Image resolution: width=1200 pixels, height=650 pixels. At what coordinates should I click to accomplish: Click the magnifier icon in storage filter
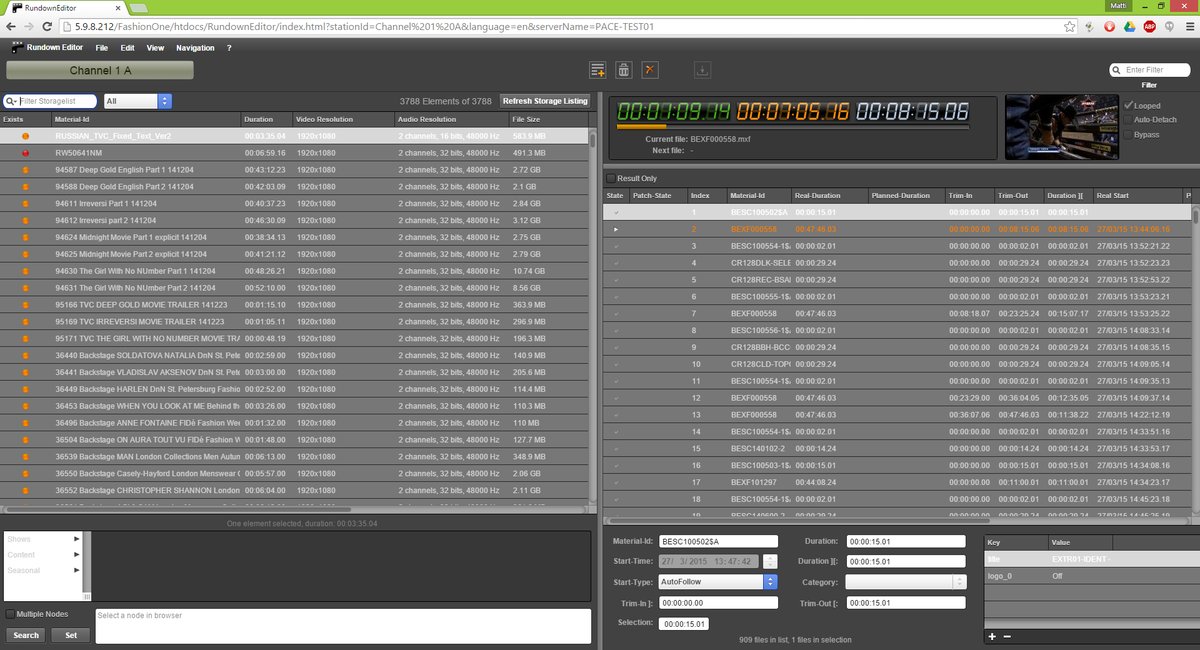11,101
